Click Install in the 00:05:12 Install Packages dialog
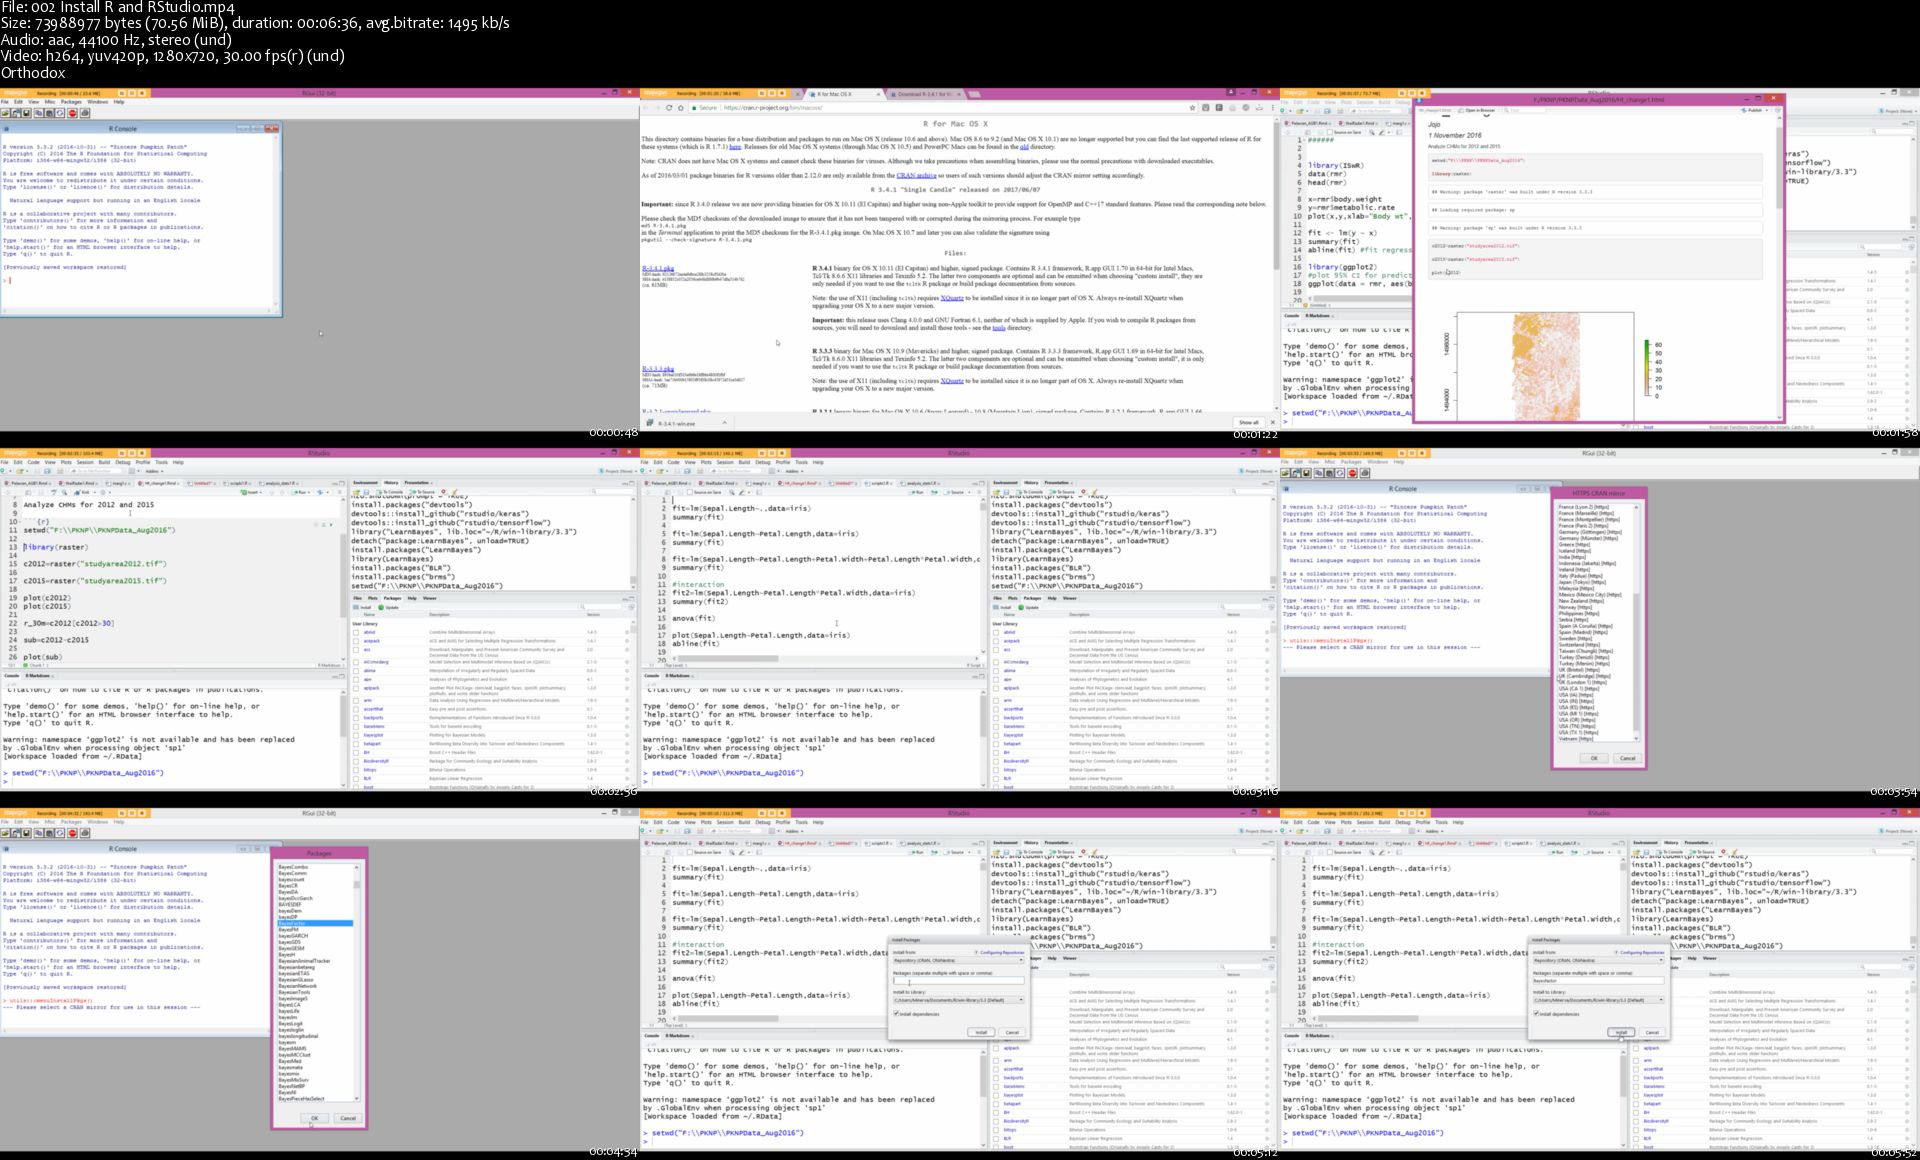Viewport: 1920px width, 1160px height. coord(981,1032)
